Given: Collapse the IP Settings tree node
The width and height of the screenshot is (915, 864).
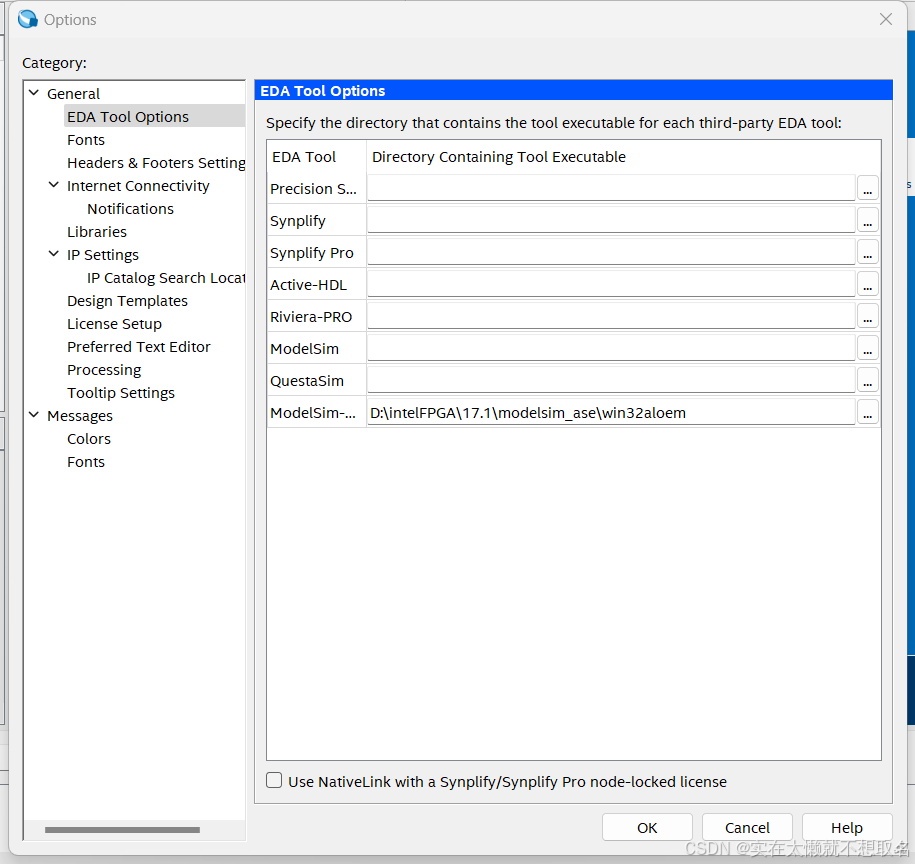Looking at the screenshot, I should coord(54,254).
